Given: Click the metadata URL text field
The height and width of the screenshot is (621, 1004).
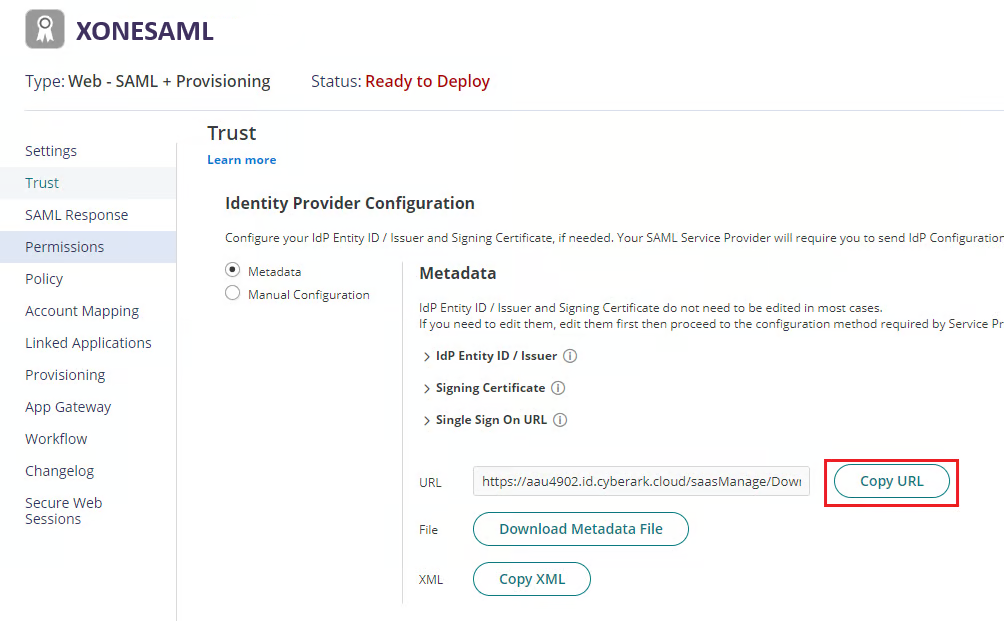Looking at the screenshot, I should pos(641,481).
